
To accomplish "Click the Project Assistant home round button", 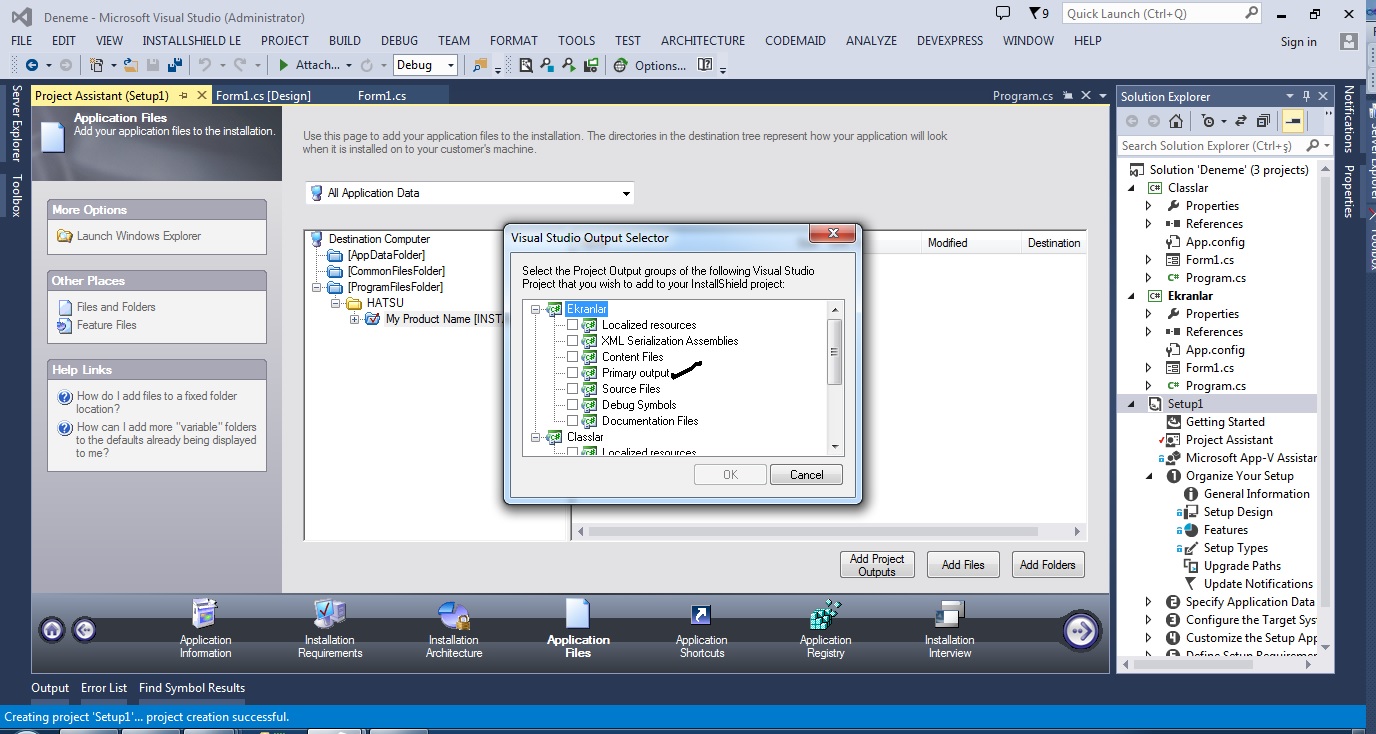I will pyautogui.click(x=52, y=629).
